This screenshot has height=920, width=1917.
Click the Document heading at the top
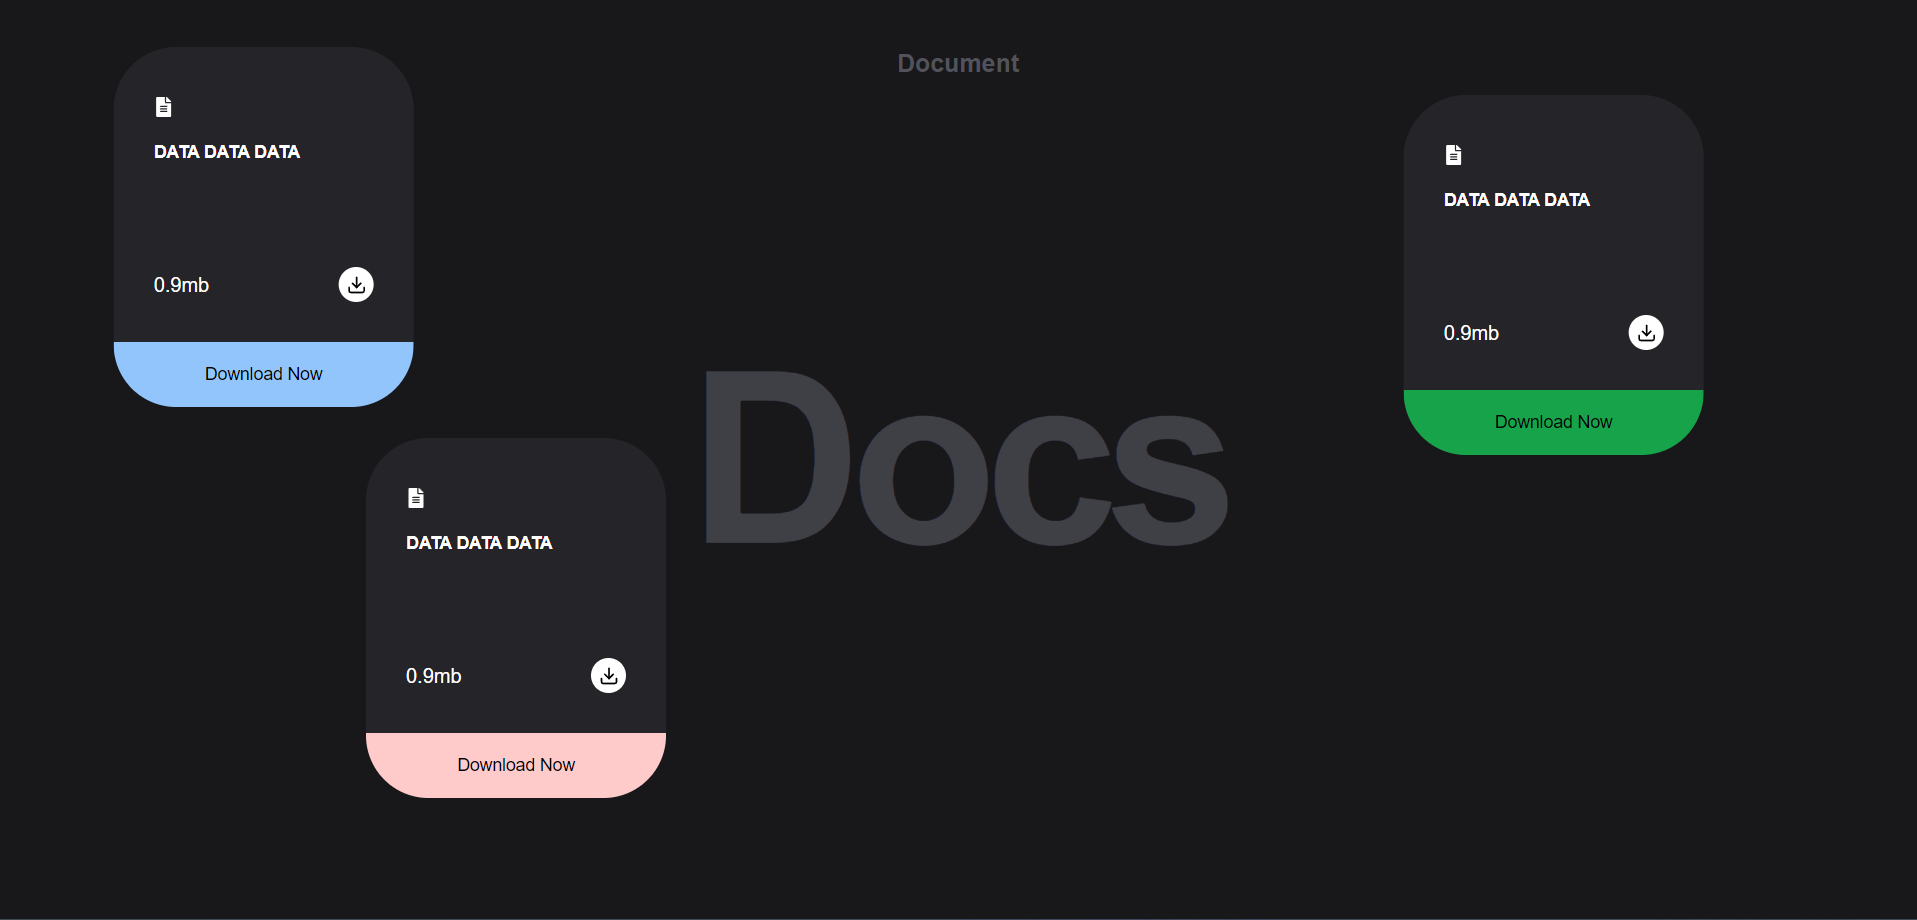click(x=957, y=62)
